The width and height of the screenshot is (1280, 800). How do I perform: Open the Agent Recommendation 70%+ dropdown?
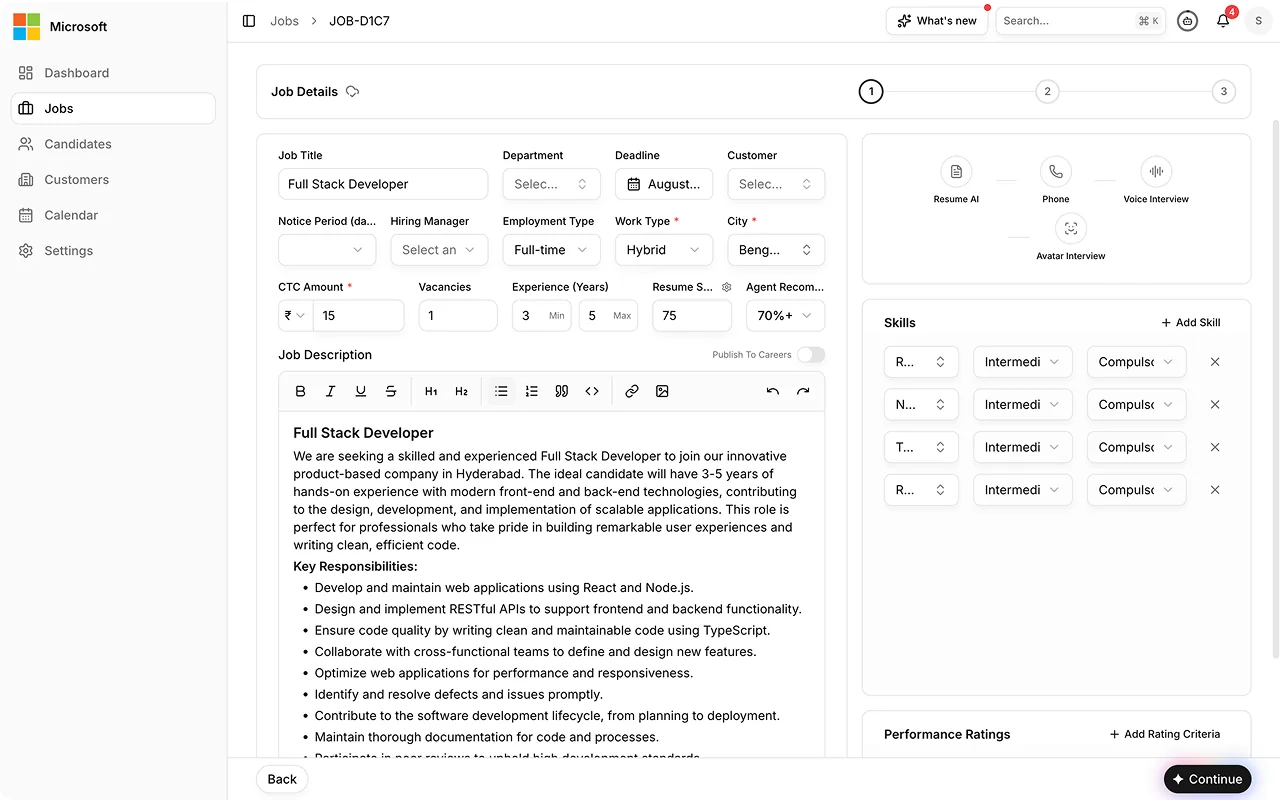click(x=786, y=315)
